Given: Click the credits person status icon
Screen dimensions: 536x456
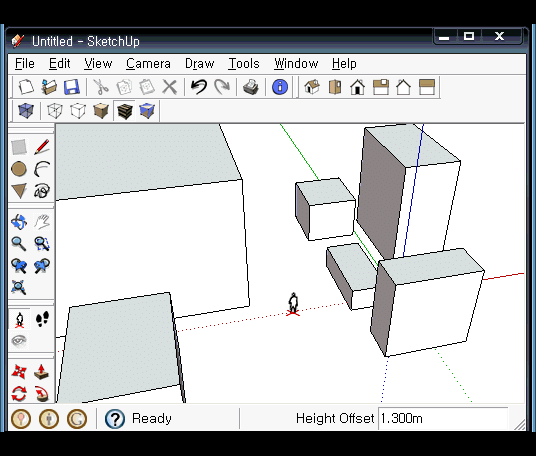Looking at the screenshot, I should [49, 419].
